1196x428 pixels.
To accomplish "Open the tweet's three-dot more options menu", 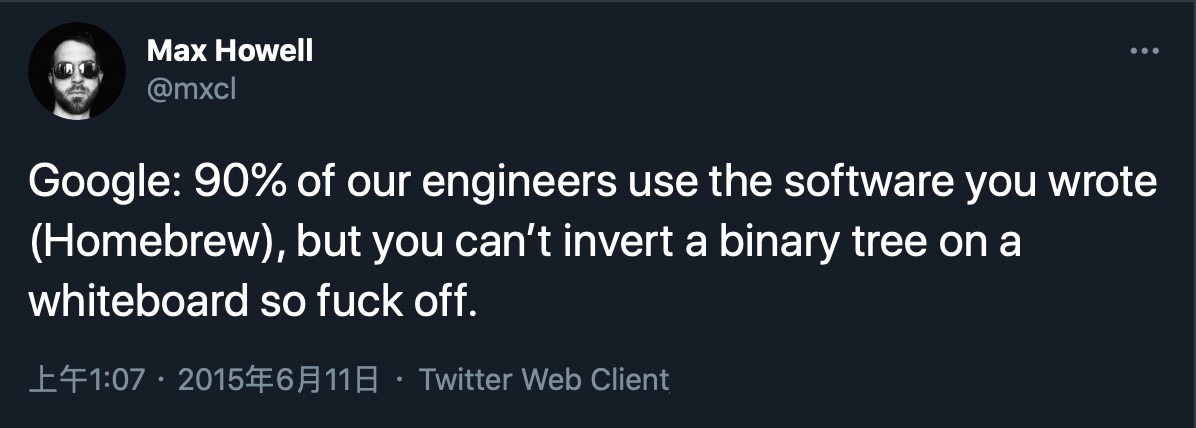I will click(1143, 51).
